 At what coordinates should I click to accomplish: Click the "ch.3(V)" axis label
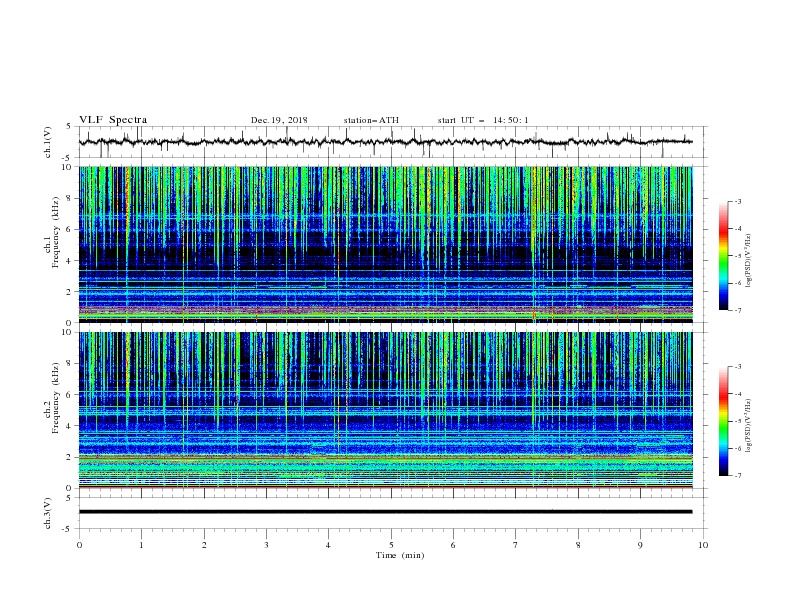click(48, 513)
